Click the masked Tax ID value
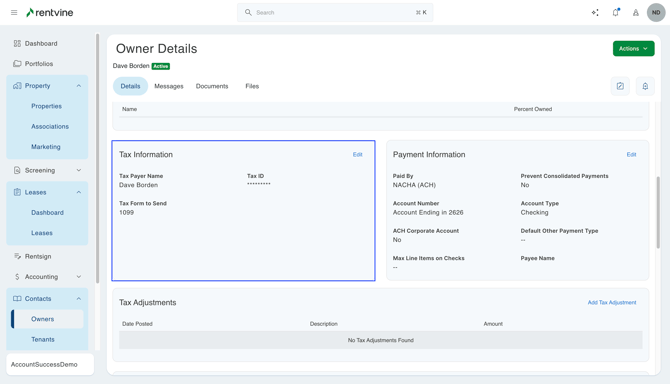Image resolution: width=670 pixels, height=384 pixels. pyautogui.click(x=259, y=184)
